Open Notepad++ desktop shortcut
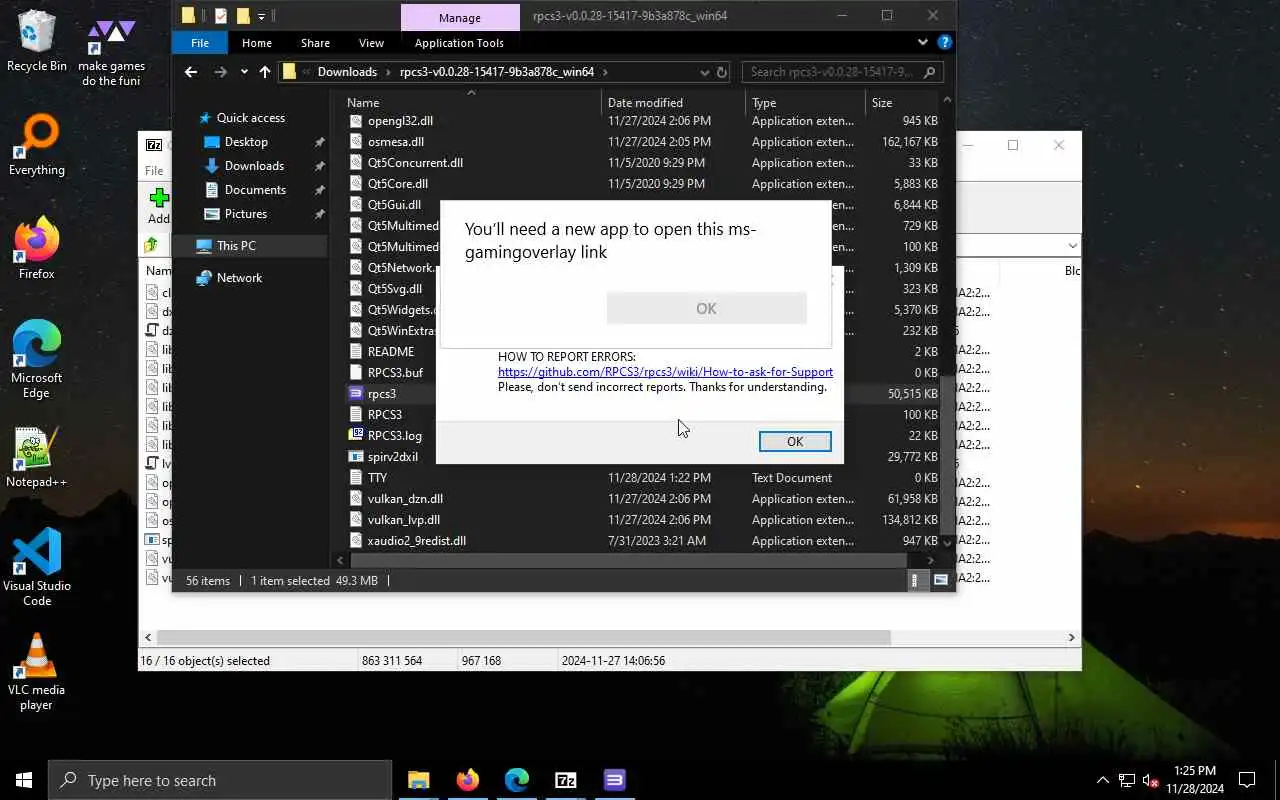1280x800 pixels. coord(37,457)
